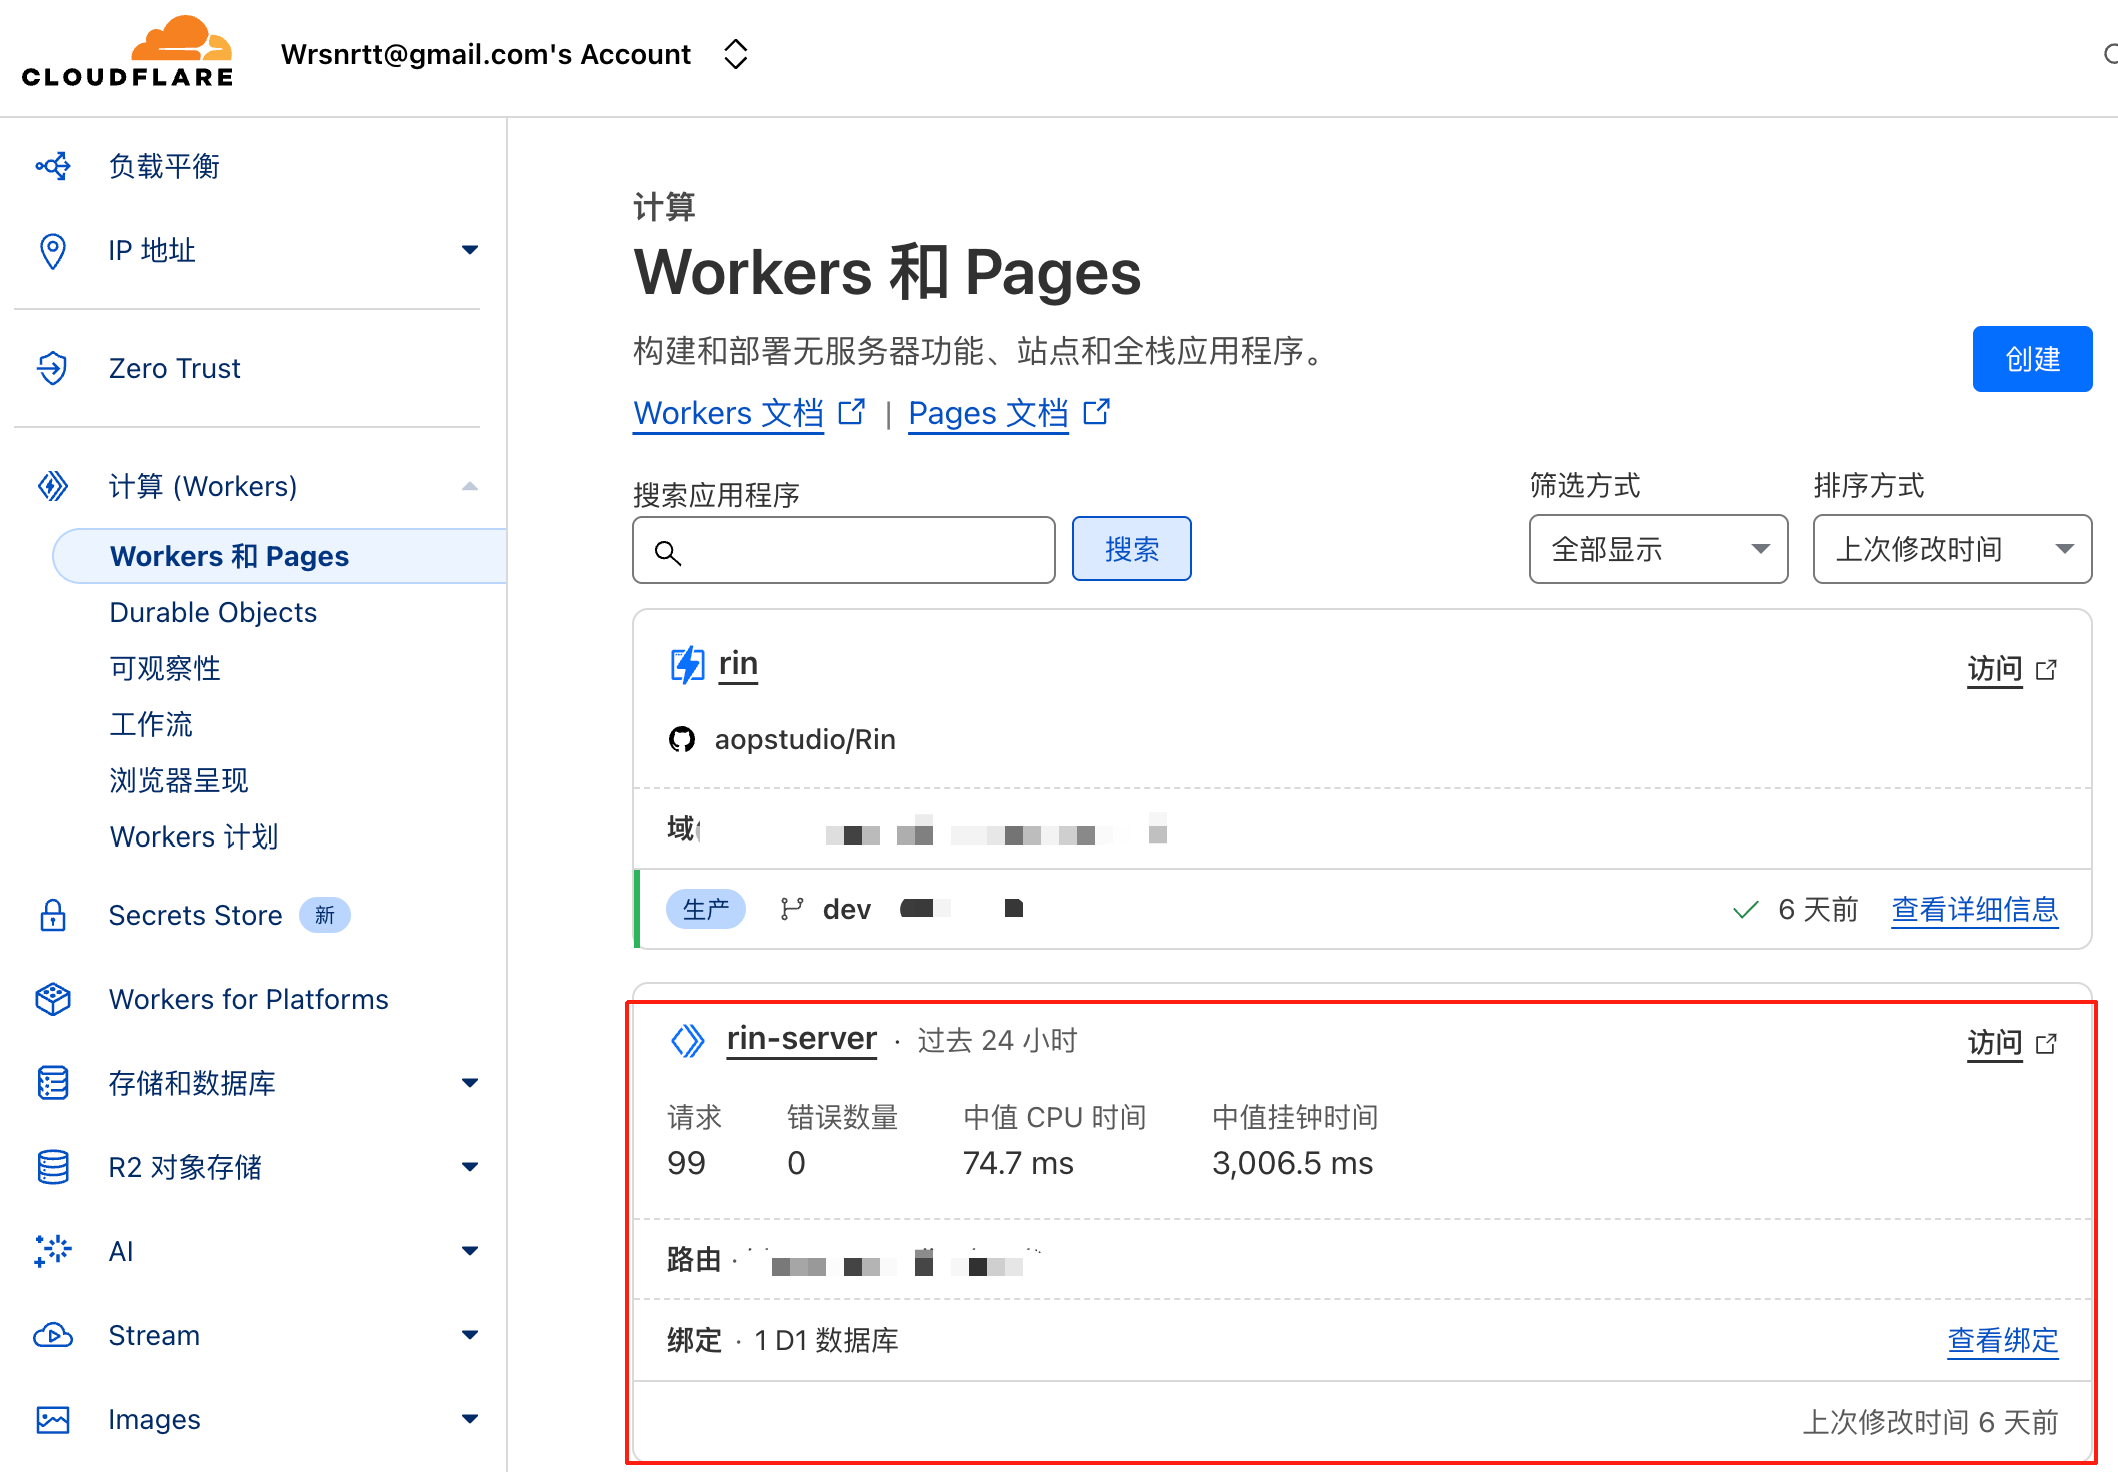Open 可观察性 in sidebar
Screen dimensions: 2118x1472
pos(165,668)
